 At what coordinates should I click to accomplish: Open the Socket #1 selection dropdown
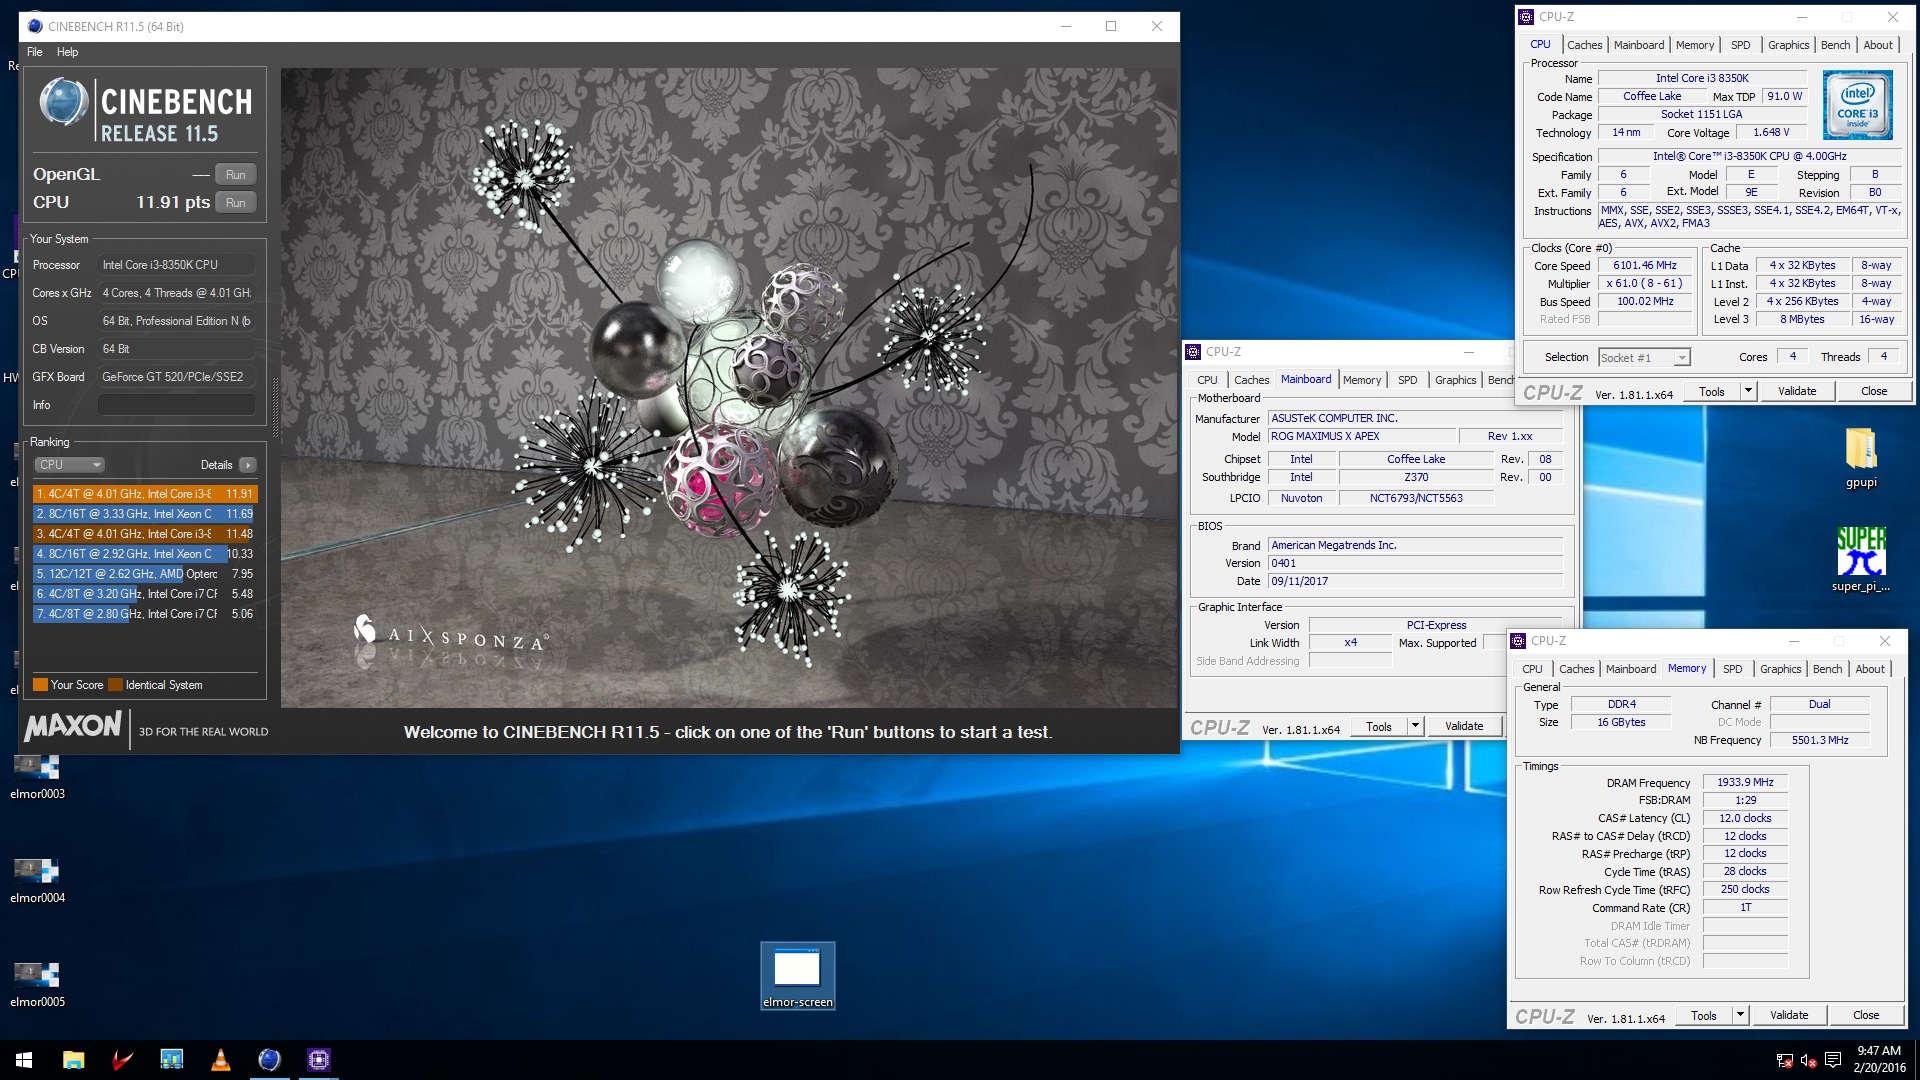pyautogui.click(x=1644, y=358)
